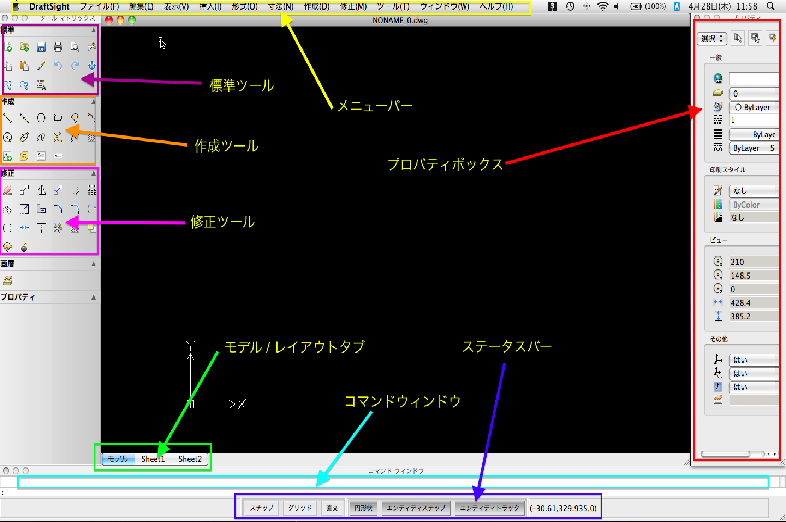Switch to the Sheet1 tab

tap(153, 459)
